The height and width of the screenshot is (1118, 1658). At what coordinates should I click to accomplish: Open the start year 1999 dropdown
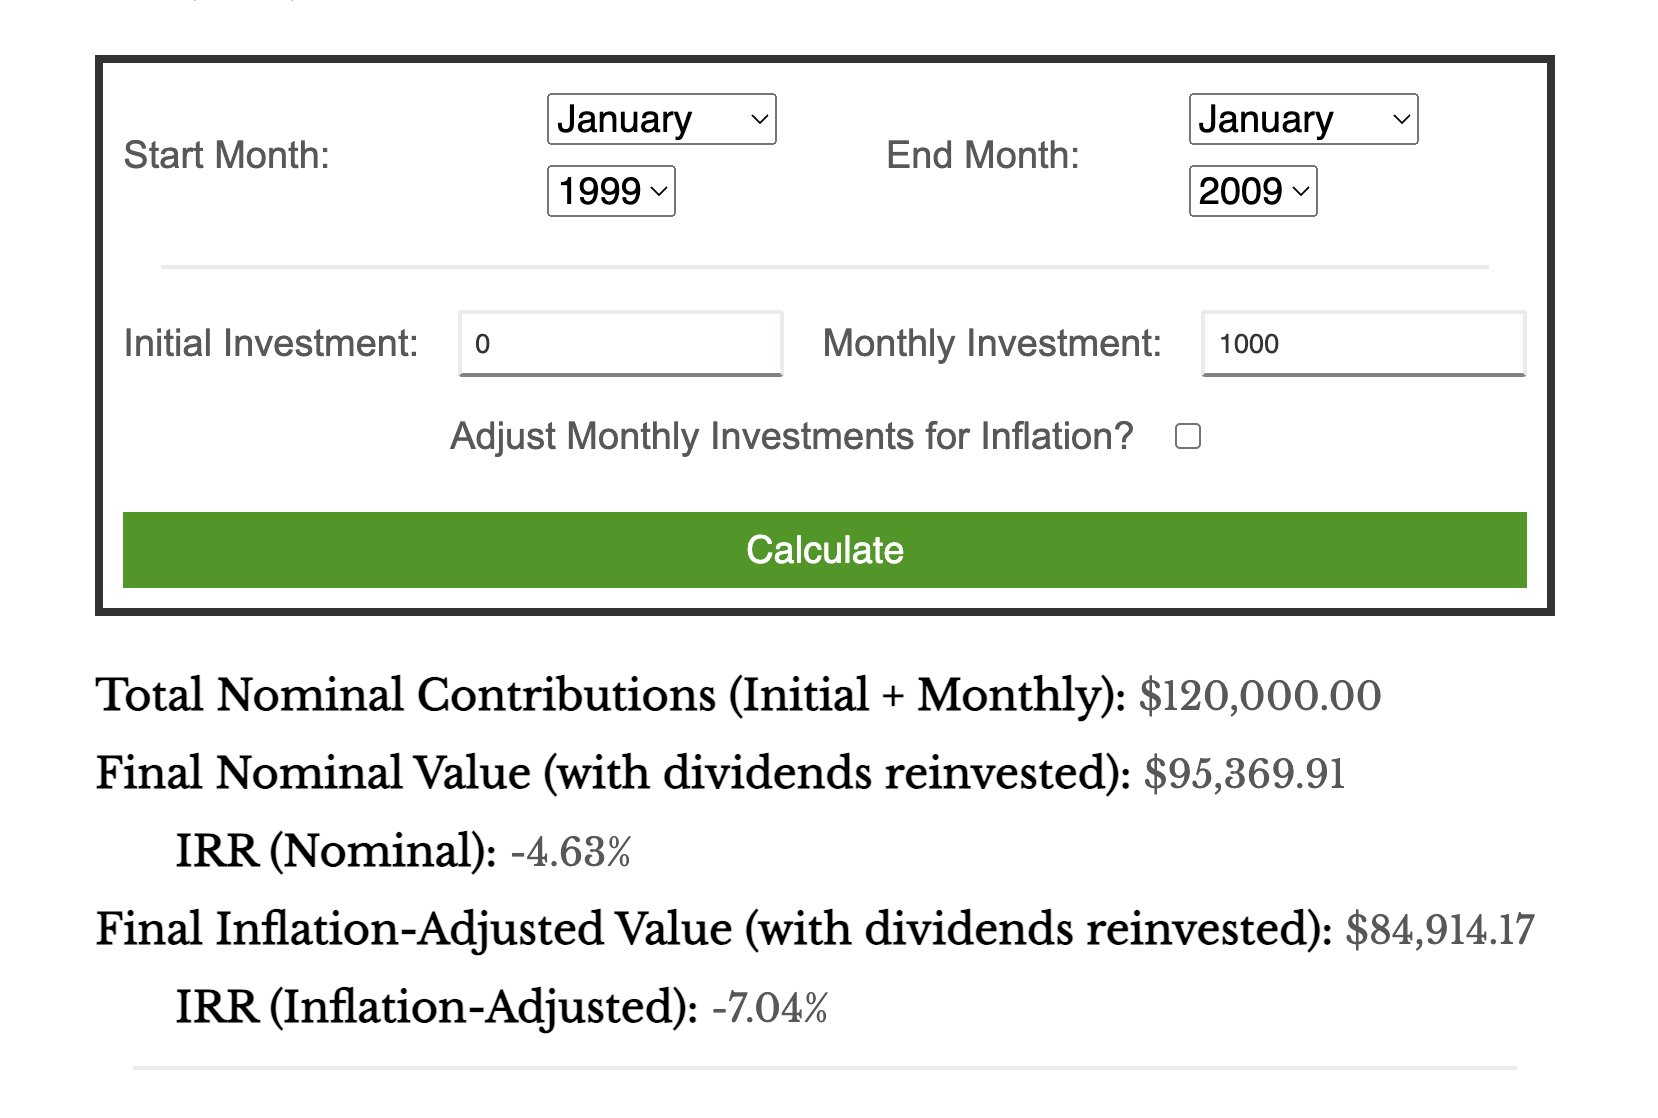coord(611,191)
